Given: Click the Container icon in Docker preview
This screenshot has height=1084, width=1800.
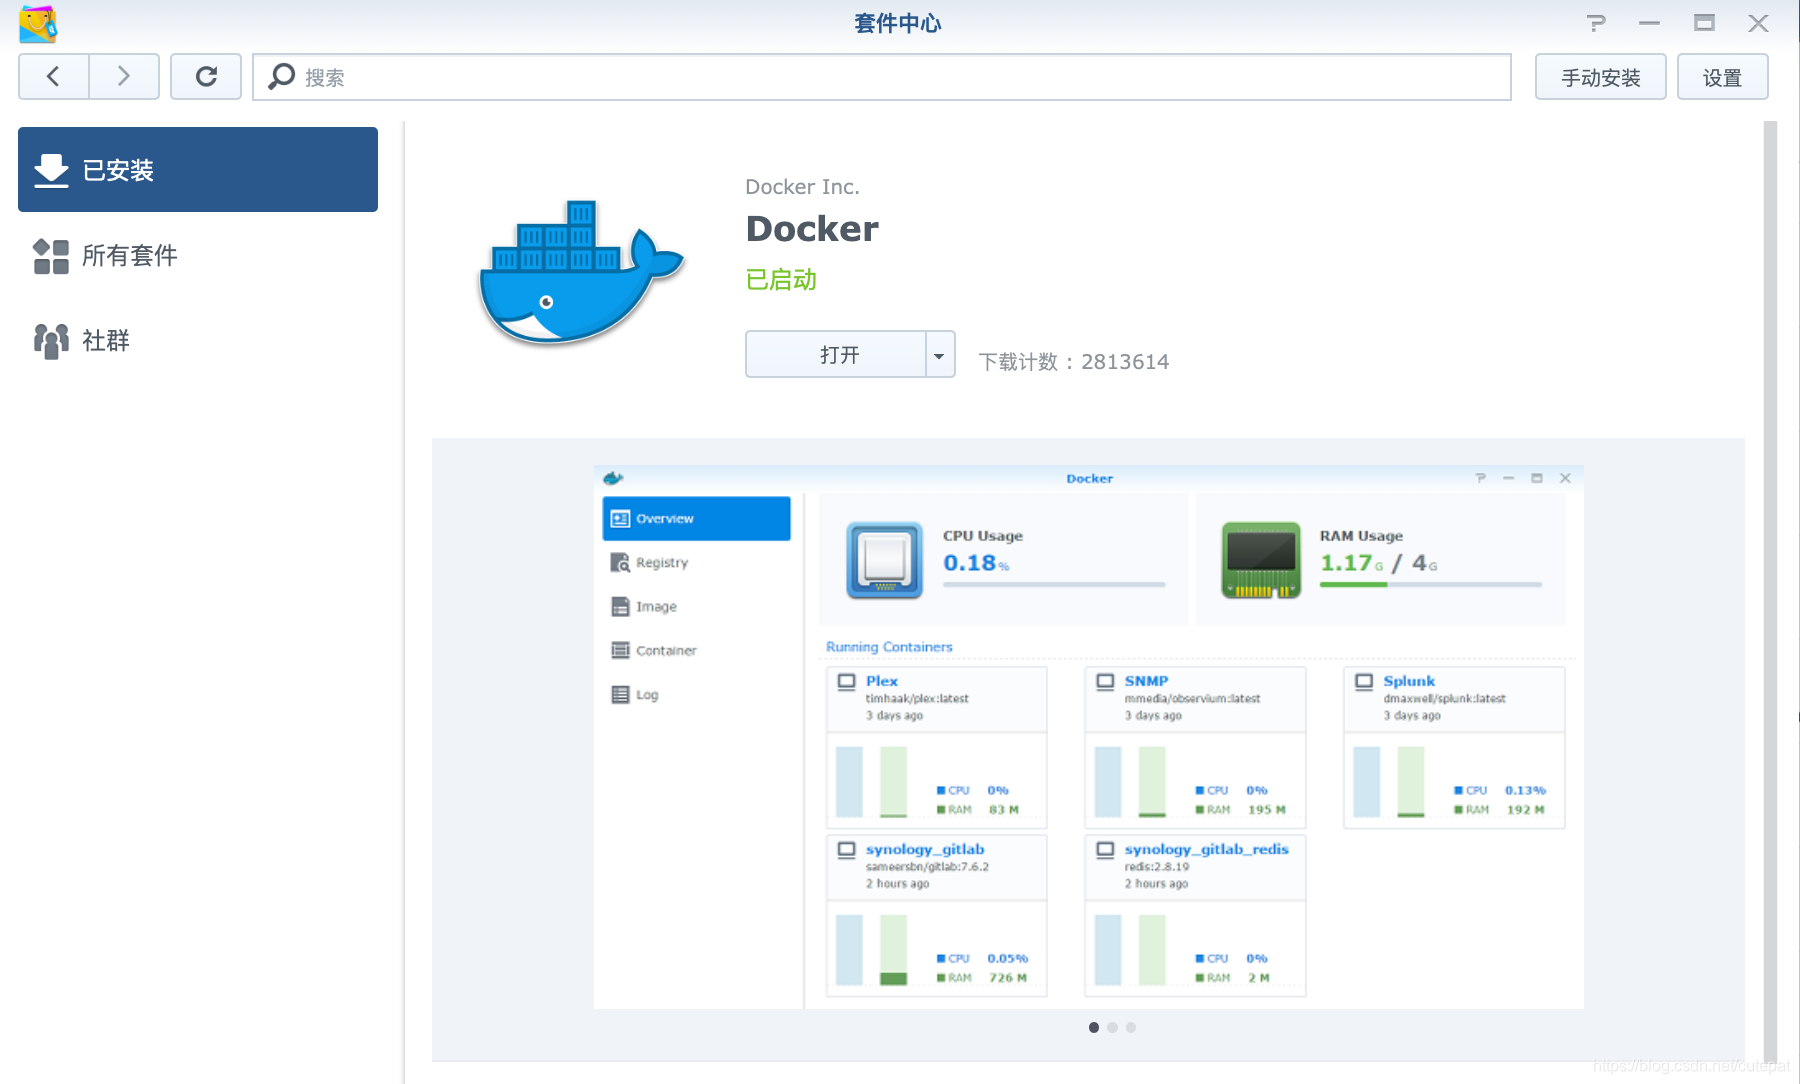Looking at the screenshot, I should coord(620,650).
